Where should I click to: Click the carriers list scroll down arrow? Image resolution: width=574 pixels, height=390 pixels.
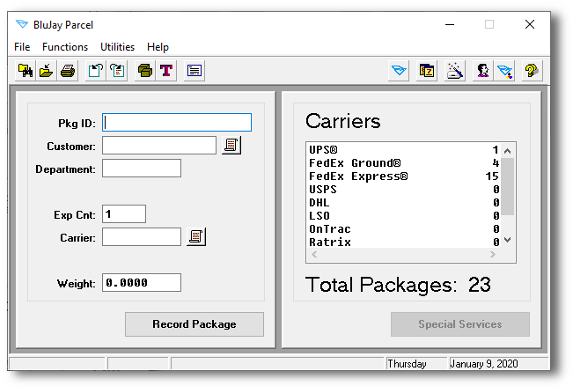pos(507,240)
